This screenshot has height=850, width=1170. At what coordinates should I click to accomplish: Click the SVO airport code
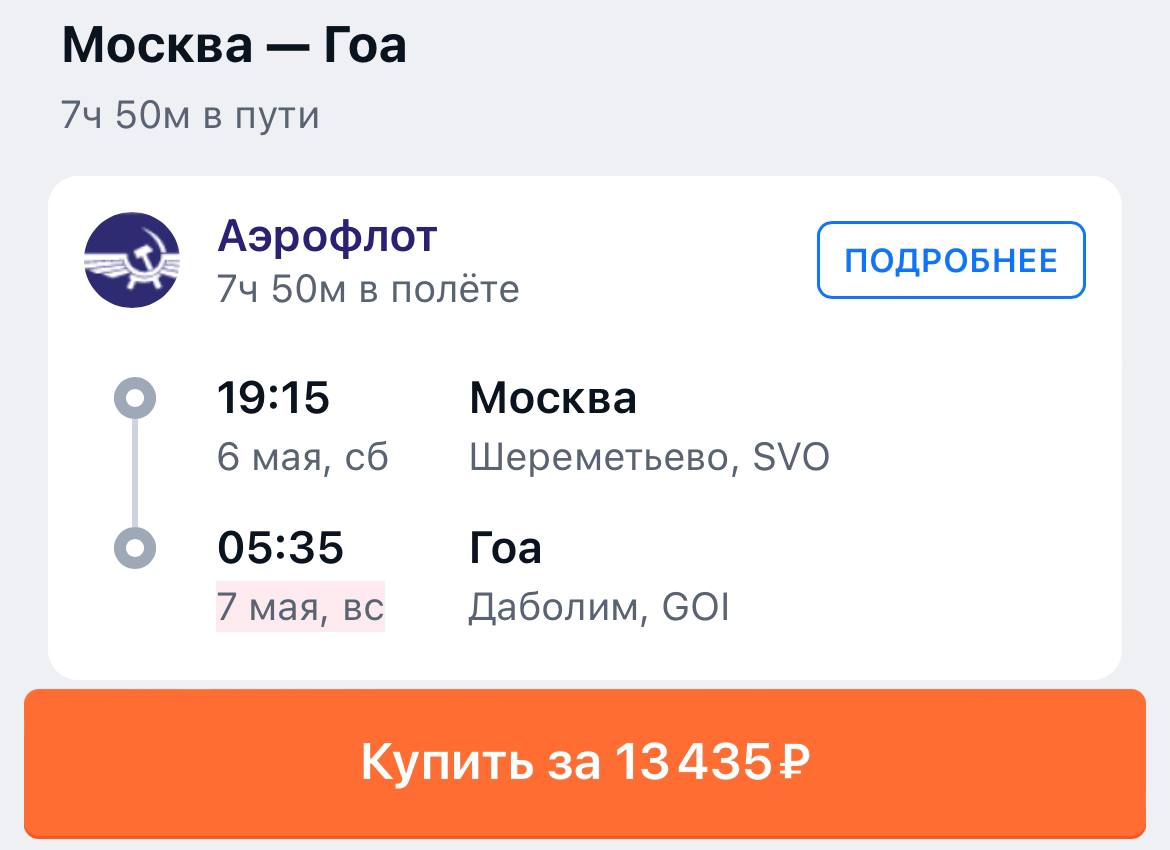(791, 458)
